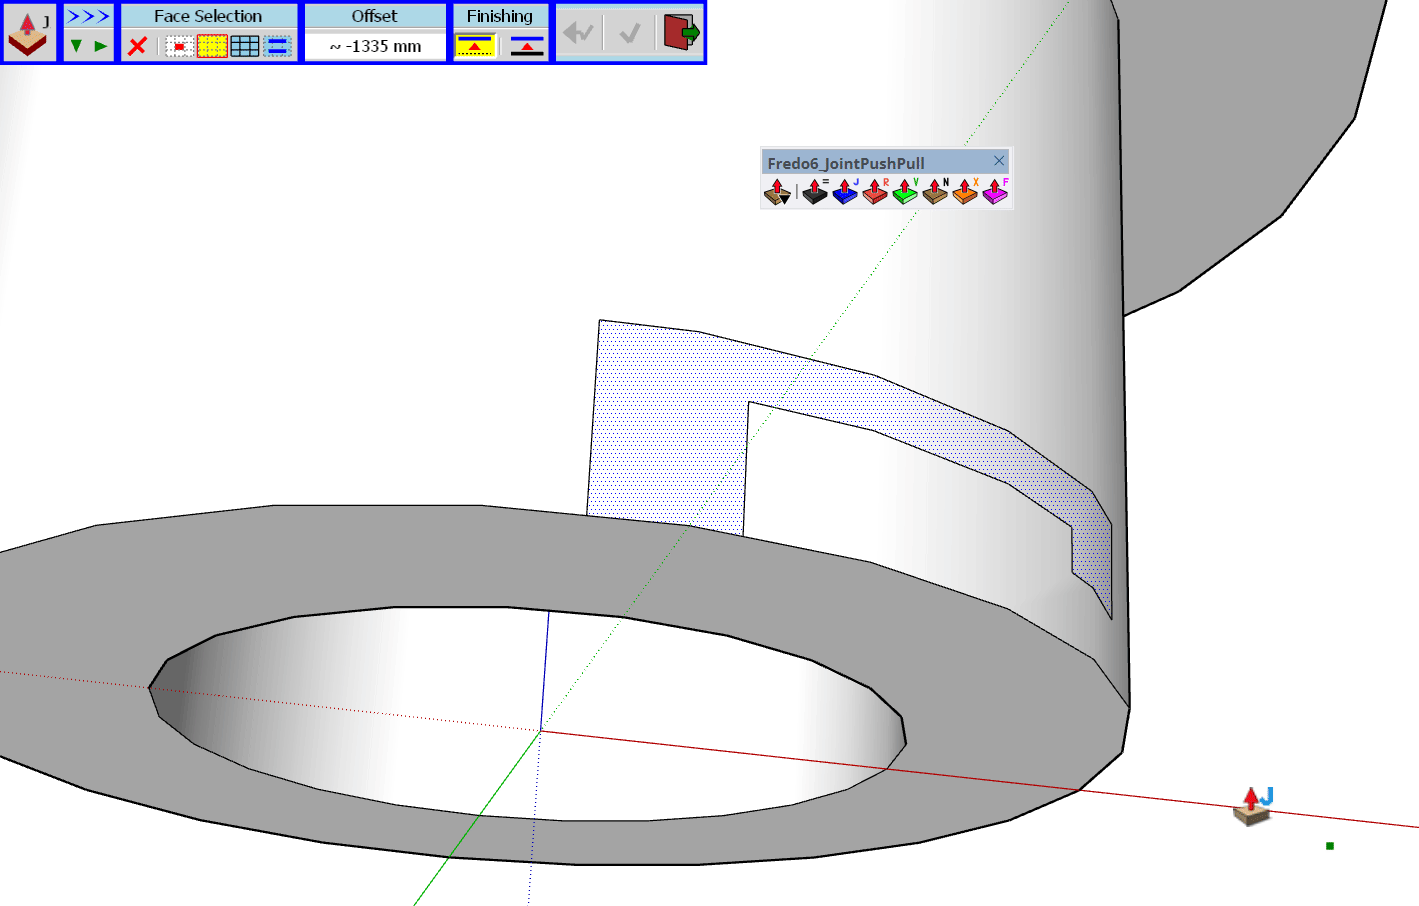The image size is (1419, 906).
Task: Exit the tool with the red door icon
Action: (680, 33)
